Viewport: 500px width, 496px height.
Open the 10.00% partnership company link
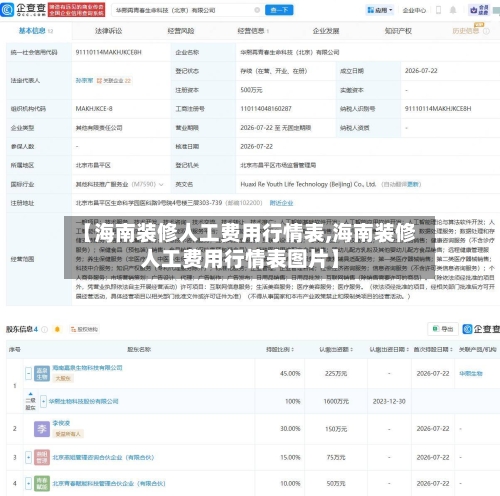(109, 483)
